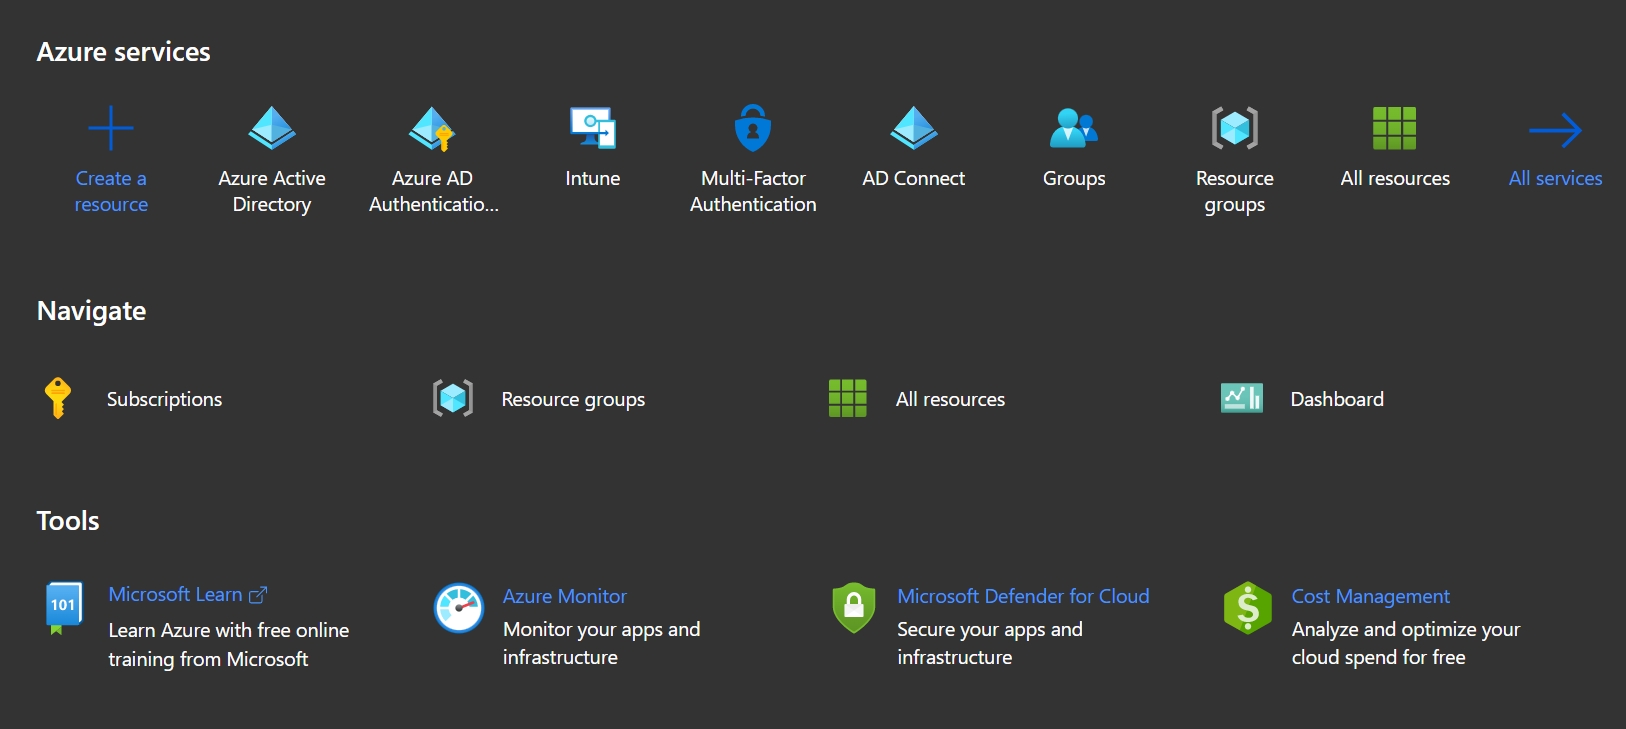Image resolution: width=1626 pixels, height=729 pixels.
Task: Select the AD Connect service icon
Action: (x=914, y=128)
